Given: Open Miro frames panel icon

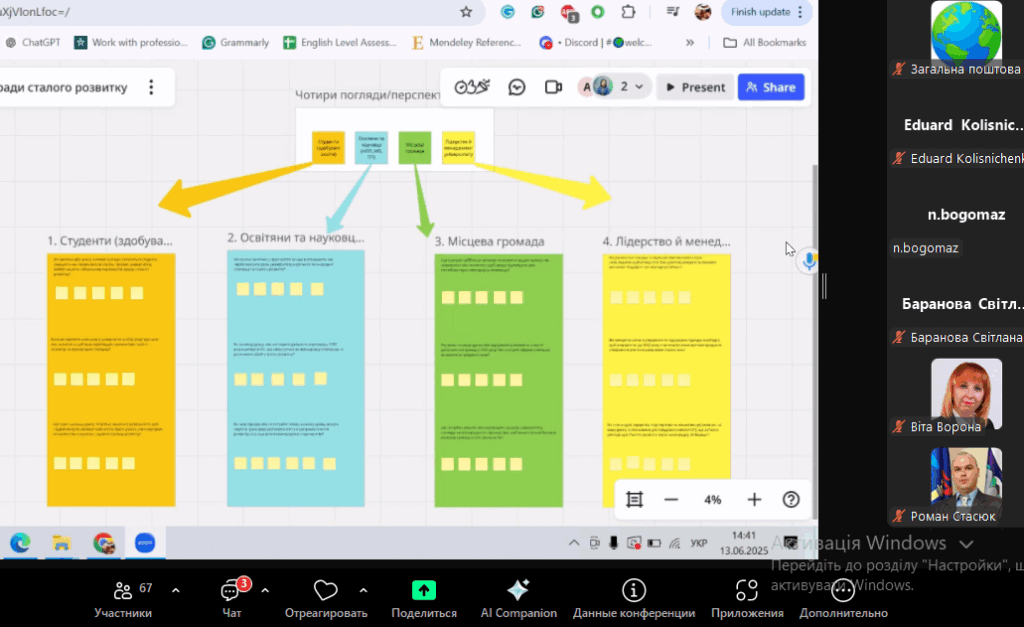Looking at the screenshot, I should (634, 500).
